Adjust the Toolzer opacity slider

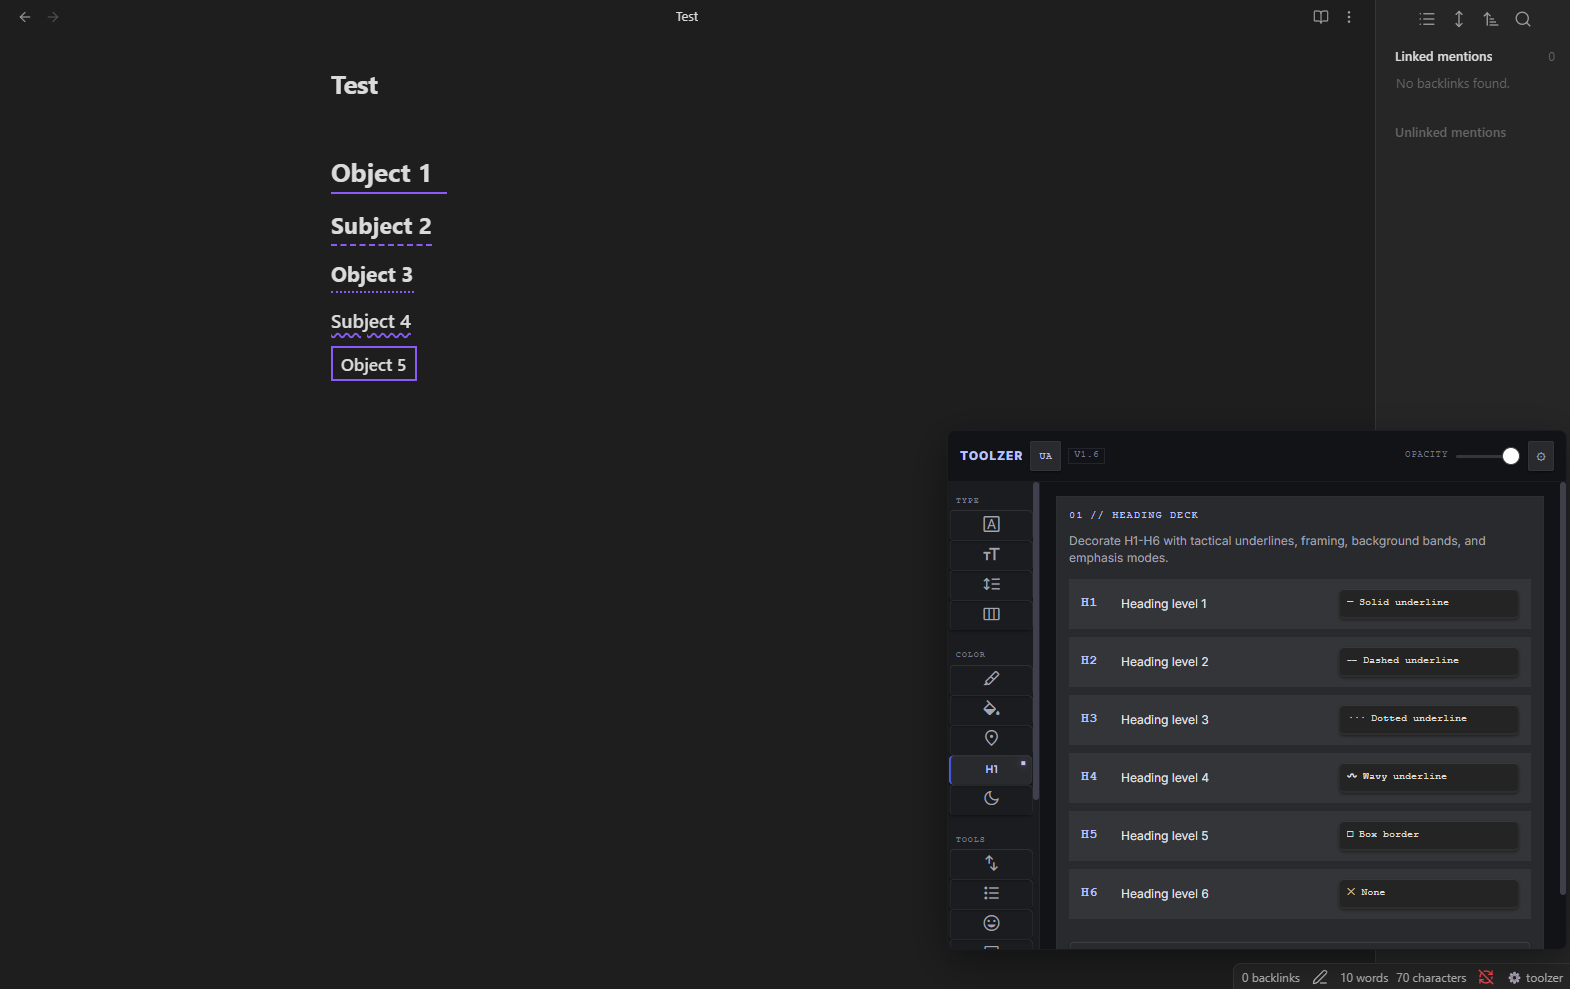1488,456
